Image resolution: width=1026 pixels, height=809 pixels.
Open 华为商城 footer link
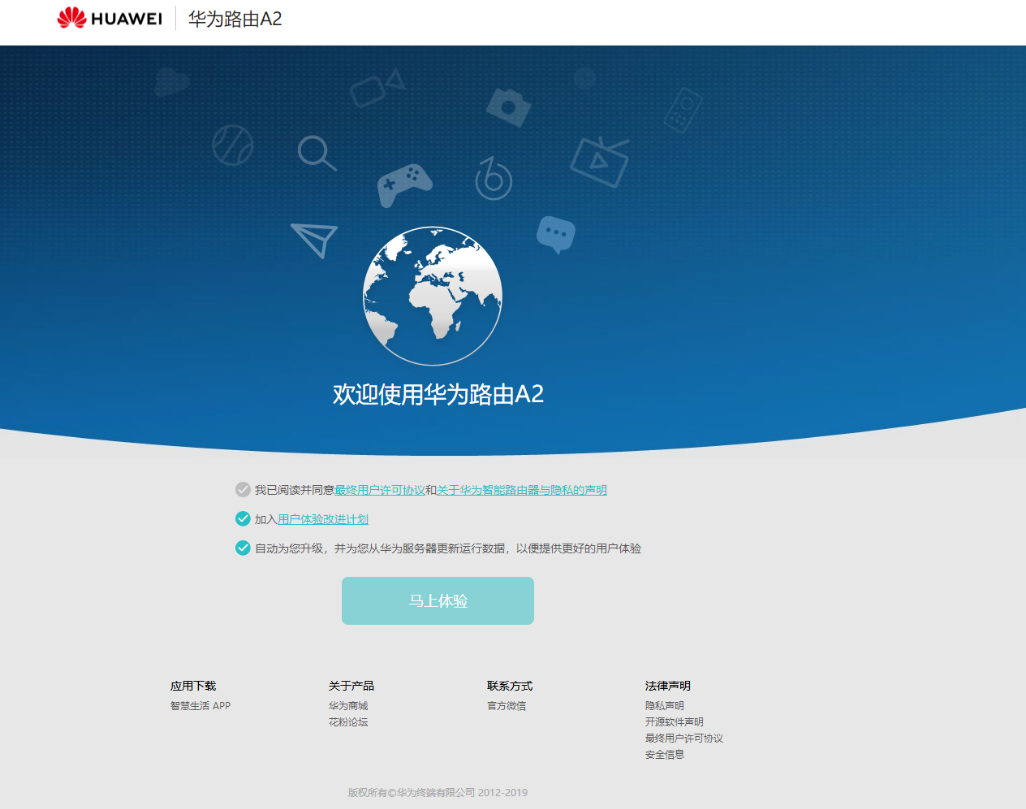coord(348,706)
